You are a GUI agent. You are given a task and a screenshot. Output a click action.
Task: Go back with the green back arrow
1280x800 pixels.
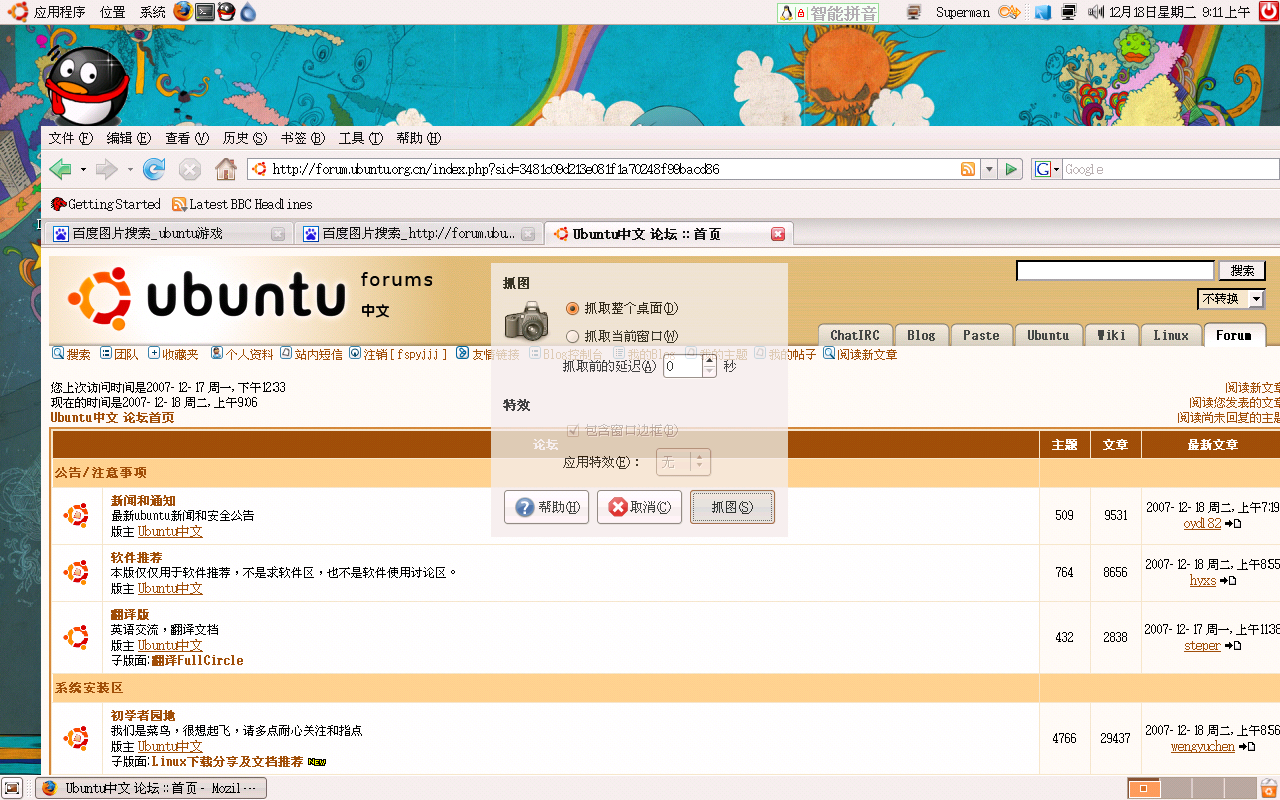click(61, 169)
